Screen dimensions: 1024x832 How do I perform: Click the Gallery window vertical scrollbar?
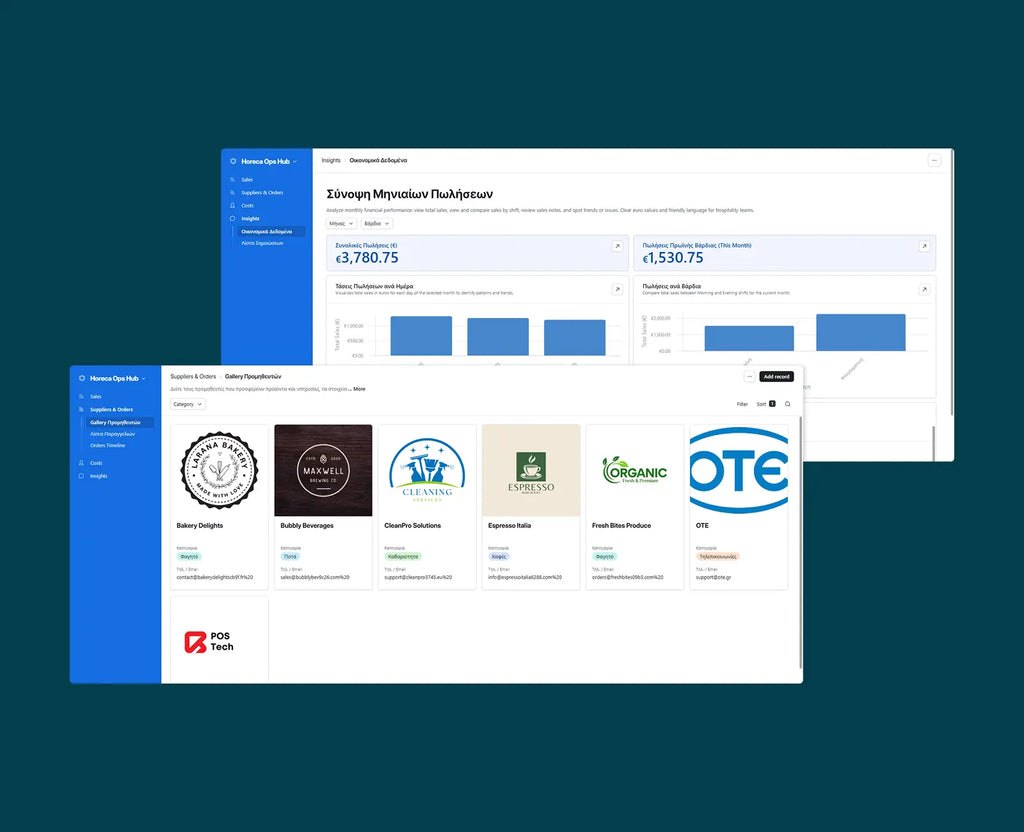point(800,540)
